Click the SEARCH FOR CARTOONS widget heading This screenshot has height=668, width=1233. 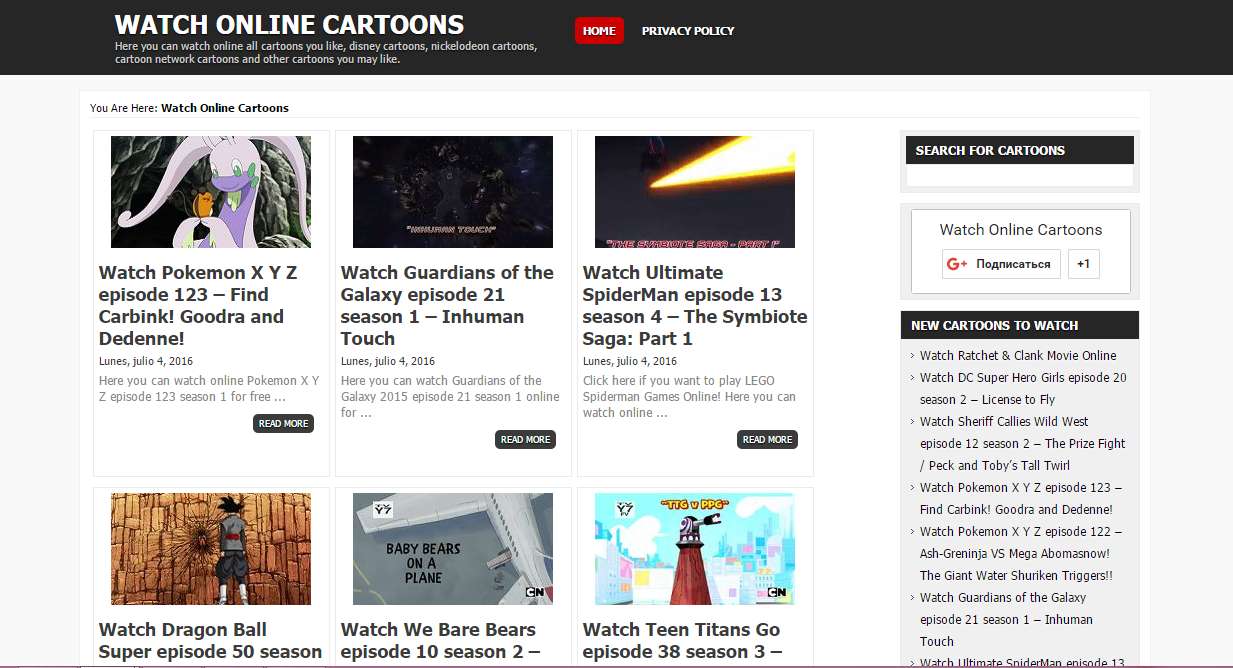[x=990, y=150]
